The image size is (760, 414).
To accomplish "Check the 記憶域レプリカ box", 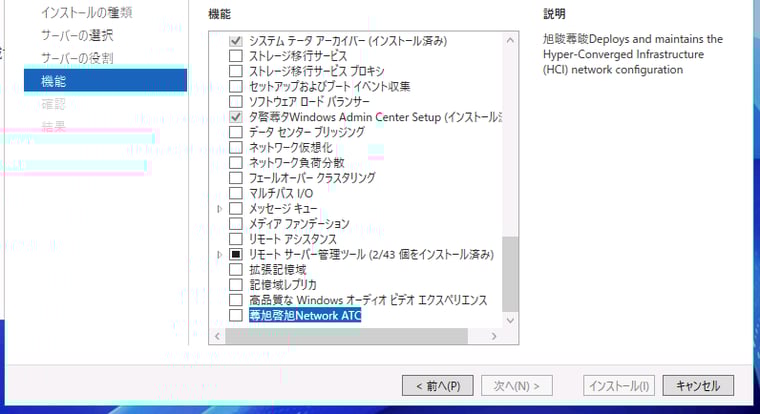I will (236, 285).
